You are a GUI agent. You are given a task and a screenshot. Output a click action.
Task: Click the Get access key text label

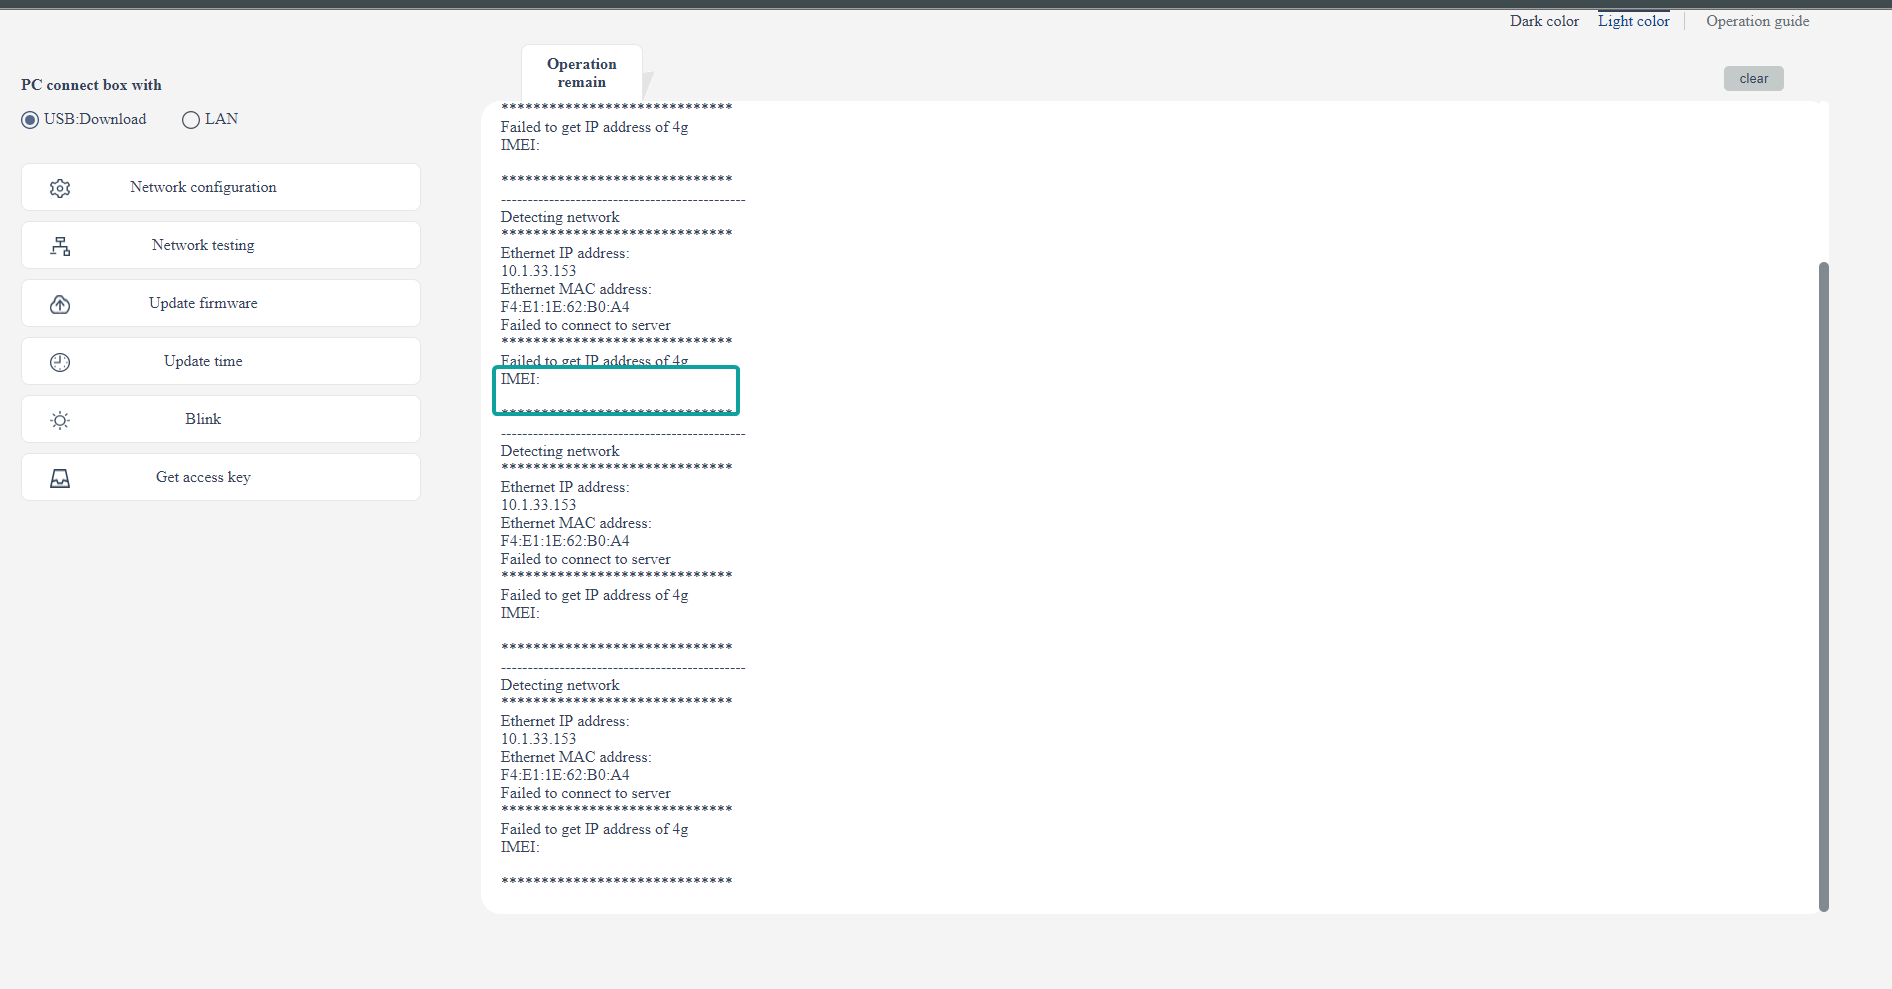203,477
